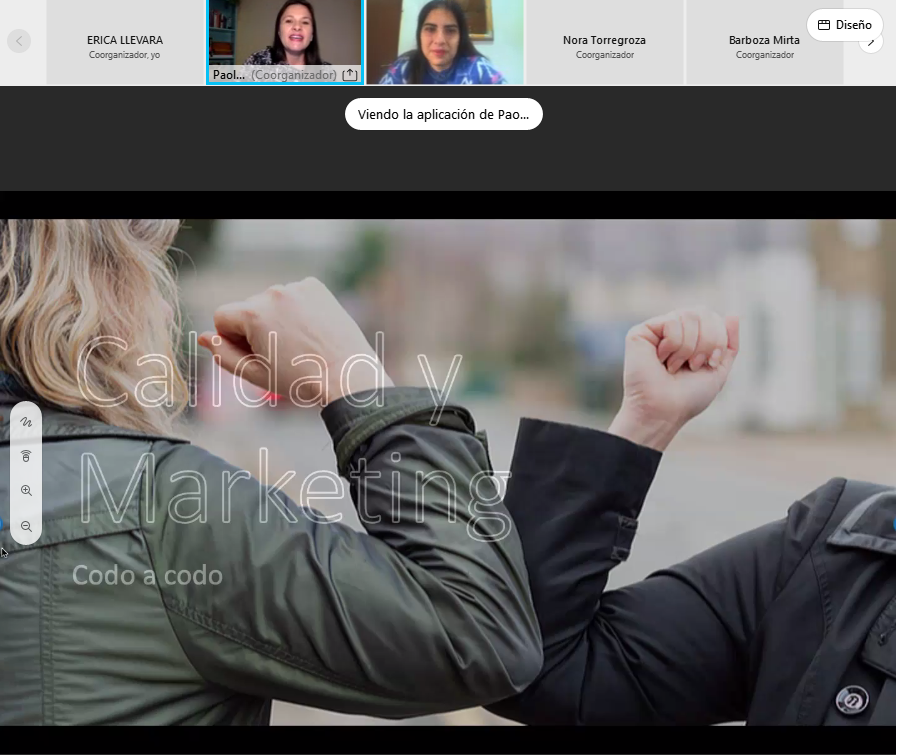Go to previous participants with left arrow
898x755 pixels.
(x=19, y=41)
